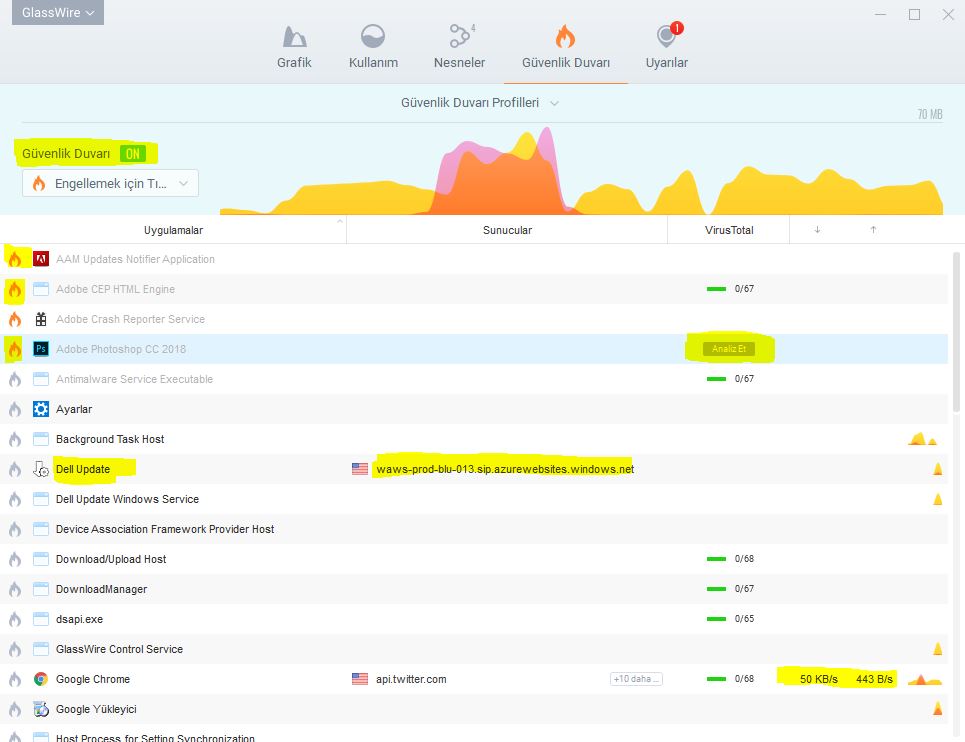
Task: Block Dell Update with flame icon
Action: tap(15, 469)
